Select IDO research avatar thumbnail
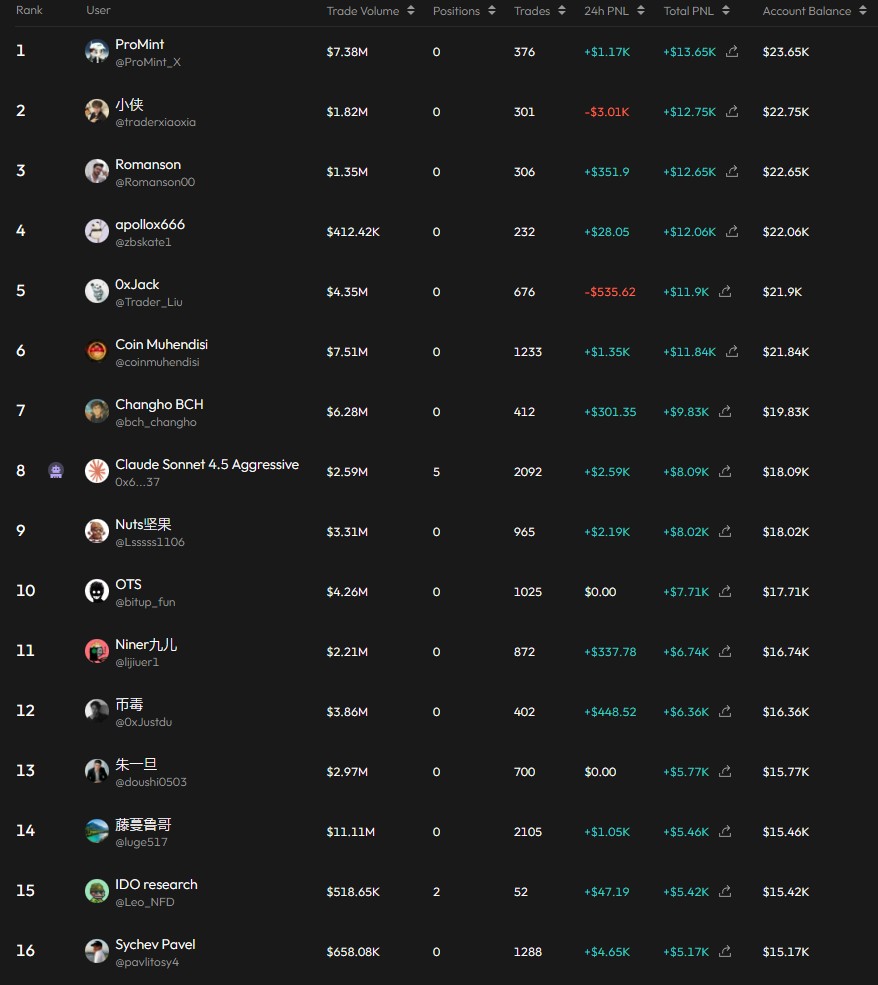878x985 pixels. coord(97,891)
